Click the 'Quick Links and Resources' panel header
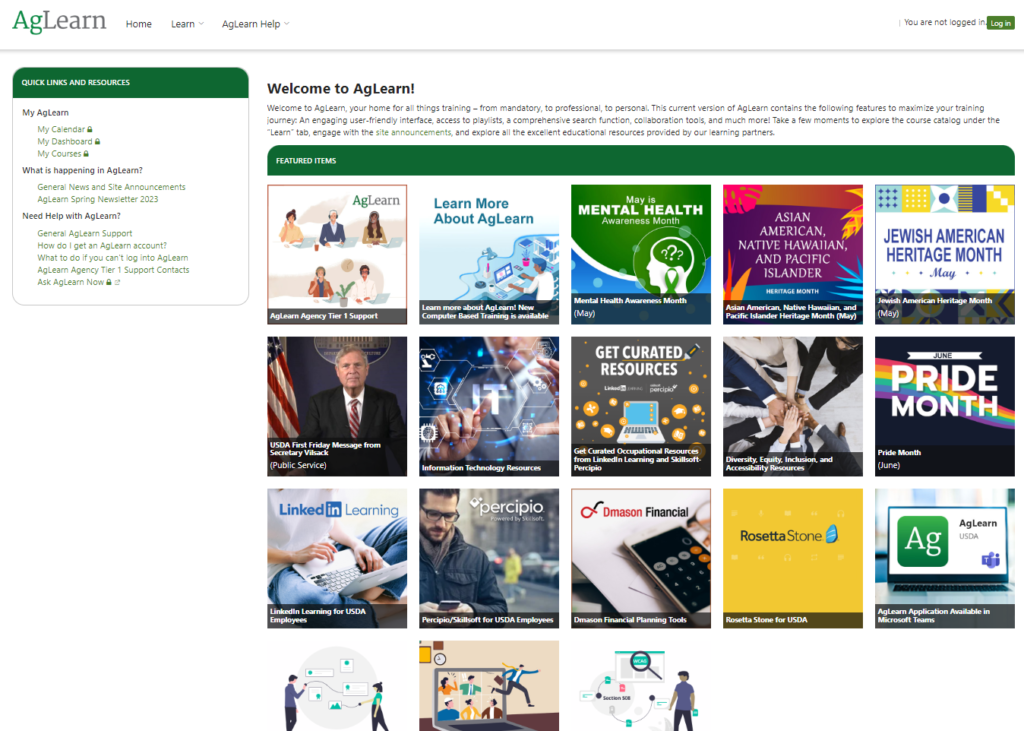 pyautogui.click(x=131, y=82)
